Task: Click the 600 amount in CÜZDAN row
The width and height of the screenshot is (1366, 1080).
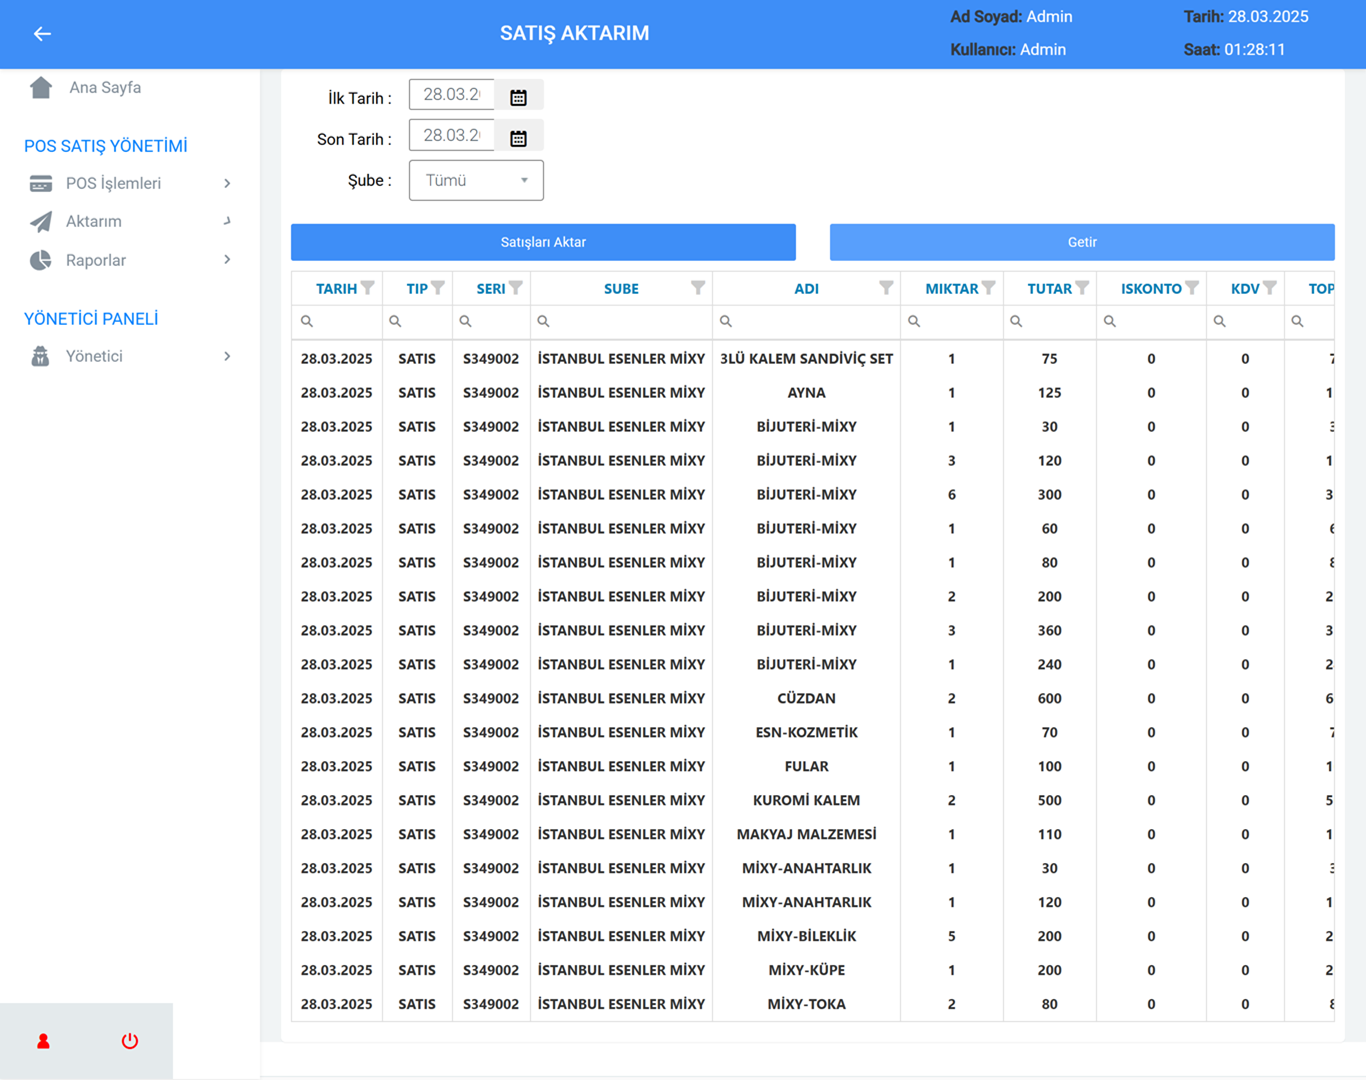Action: coord(1049,699)
